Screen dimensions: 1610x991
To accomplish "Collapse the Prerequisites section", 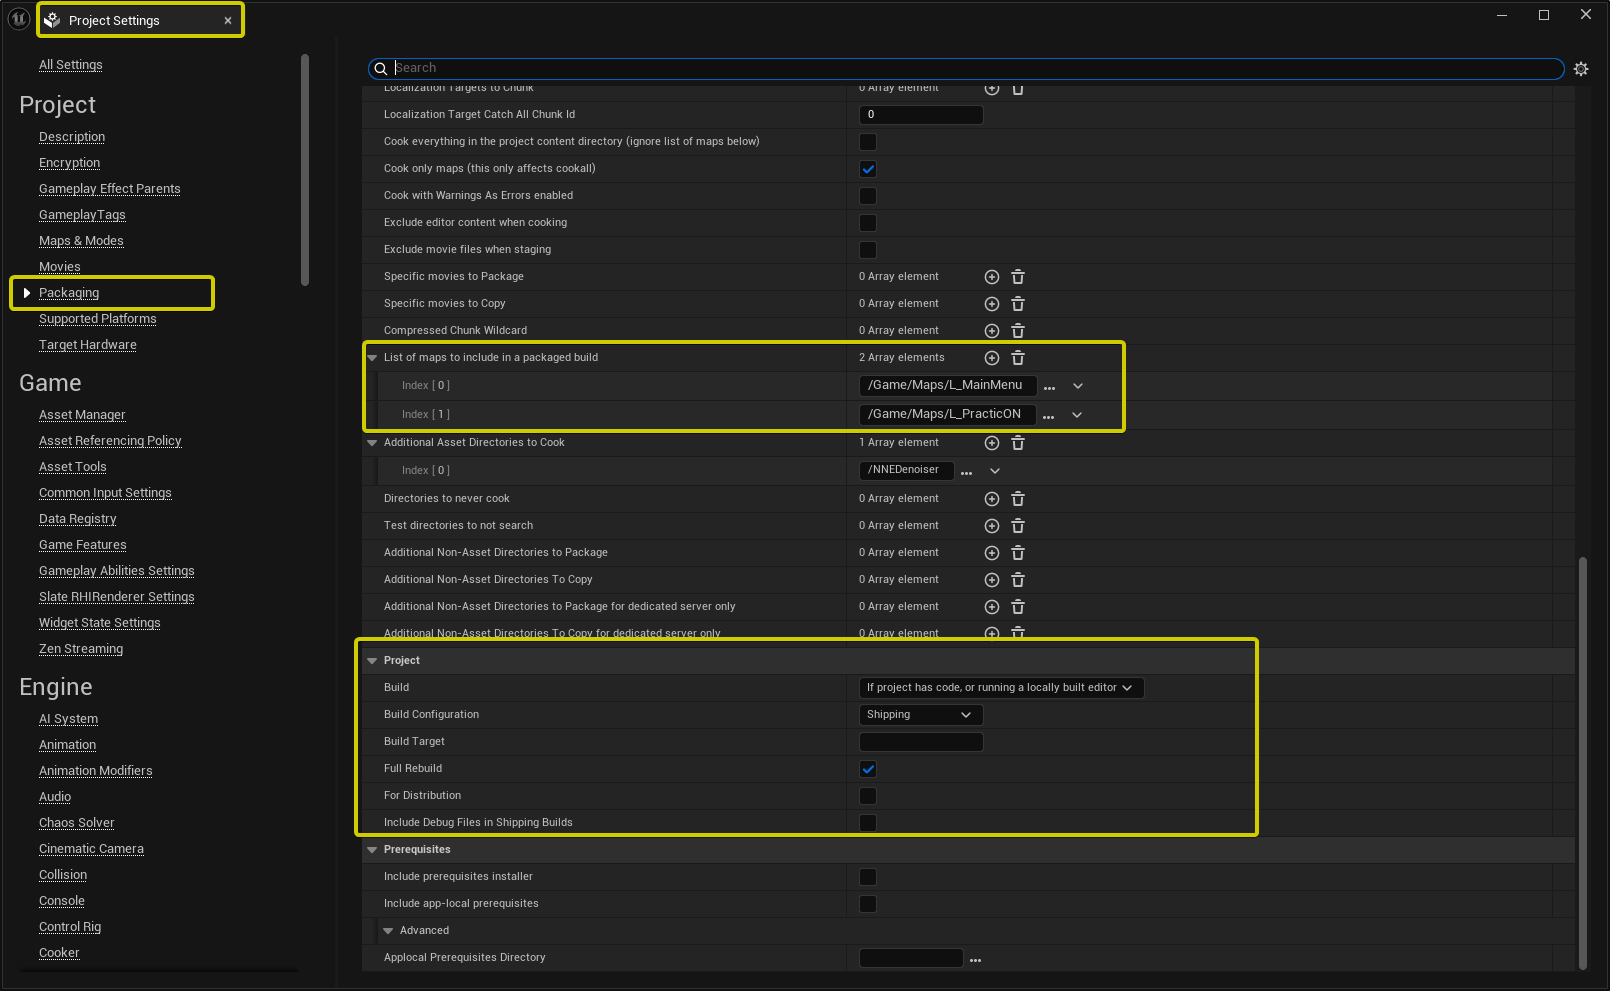I will (x=372, y=850).
